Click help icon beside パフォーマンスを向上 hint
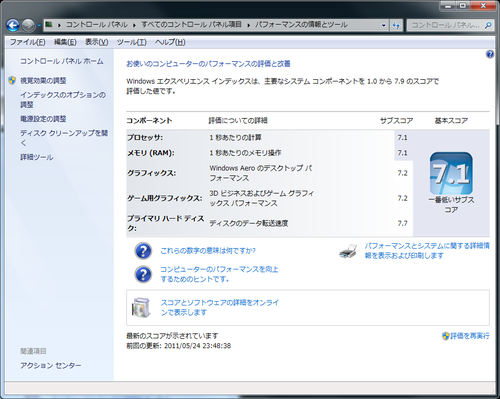 point(143,274)
